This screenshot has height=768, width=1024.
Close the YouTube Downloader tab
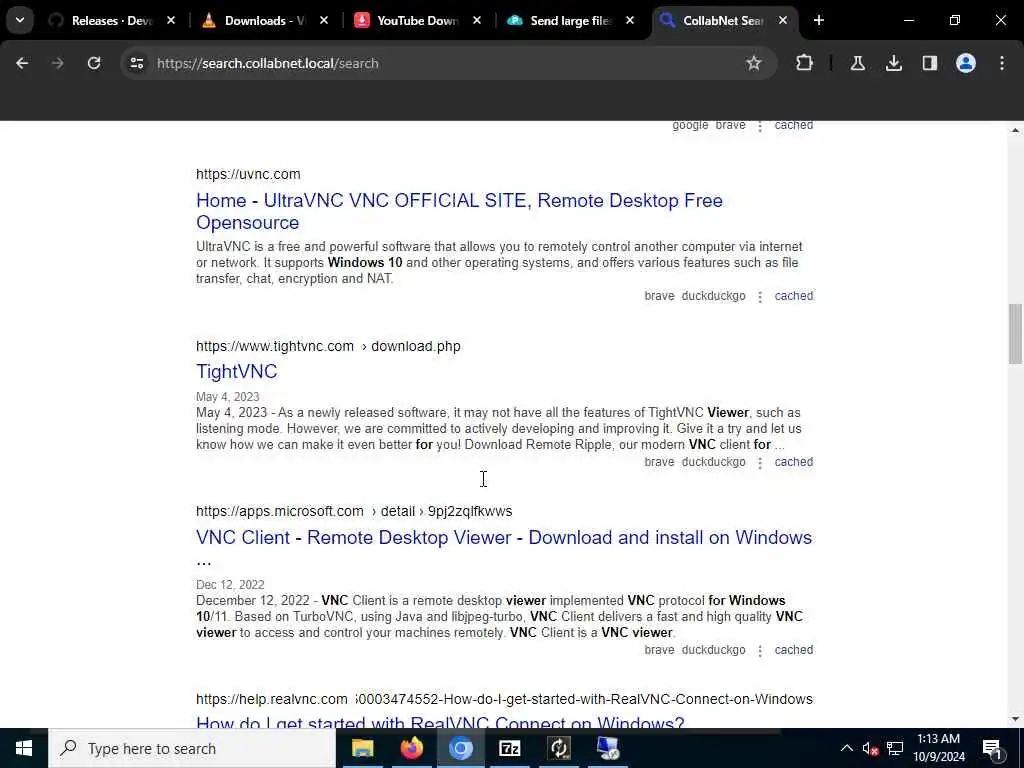click(477, 21)
